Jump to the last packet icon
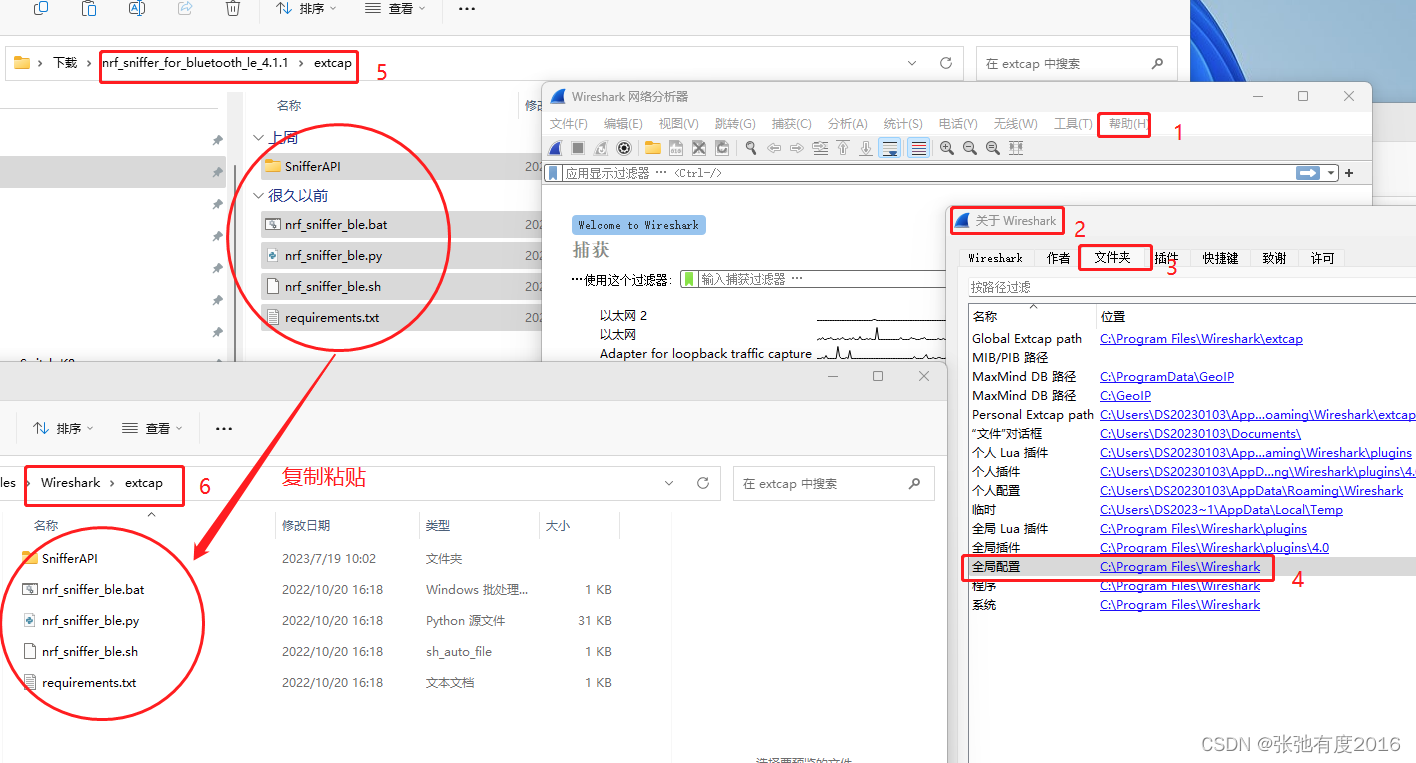1416x763 pixels. click(866, 148)
